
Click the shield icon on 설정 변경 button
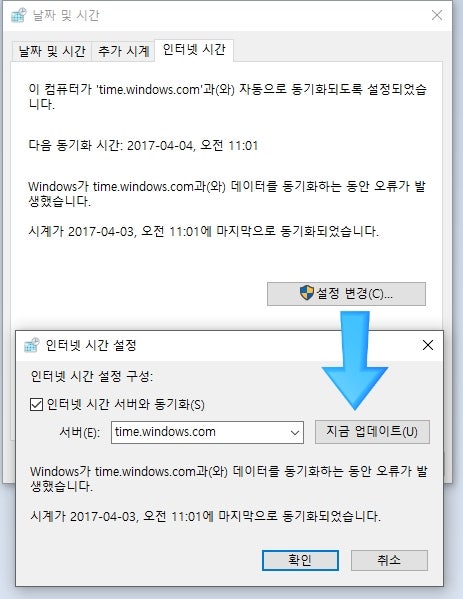click(306, 293)
